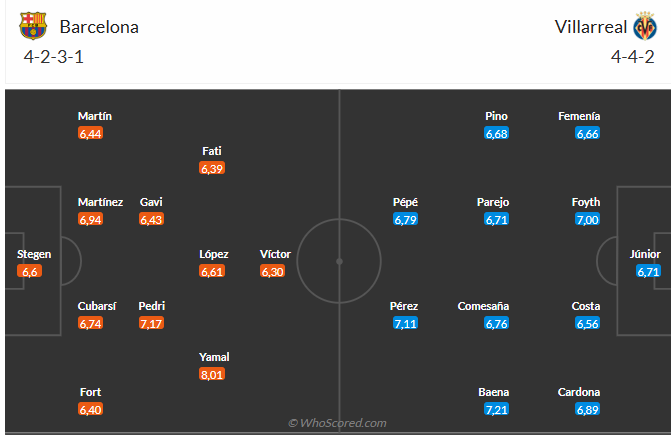Select Cardona's 6,89 rating badge
Viewport: 671px width, 435px height.
point(587,410)
